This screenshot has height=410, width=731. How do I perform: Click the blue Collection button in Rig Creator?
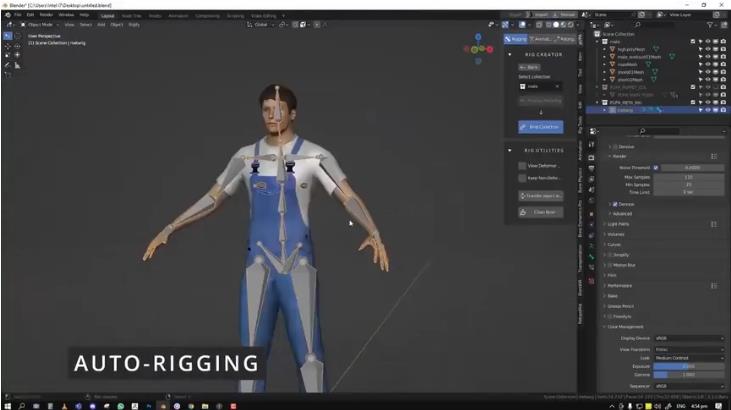(541, 127)
